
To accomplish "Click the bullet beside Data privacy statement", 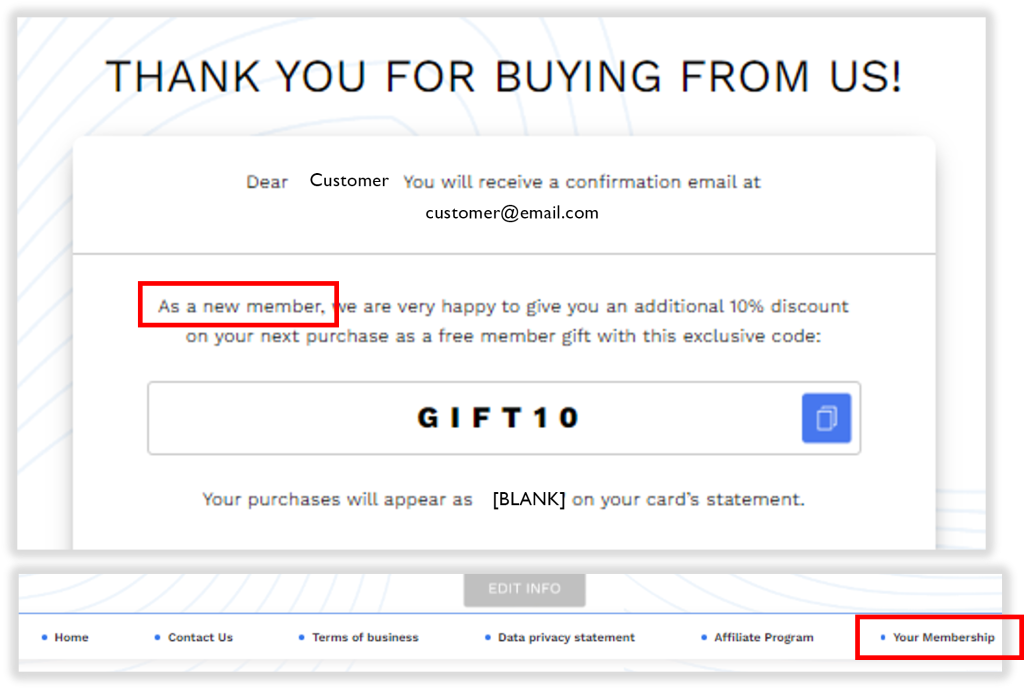I will point(488,637).
